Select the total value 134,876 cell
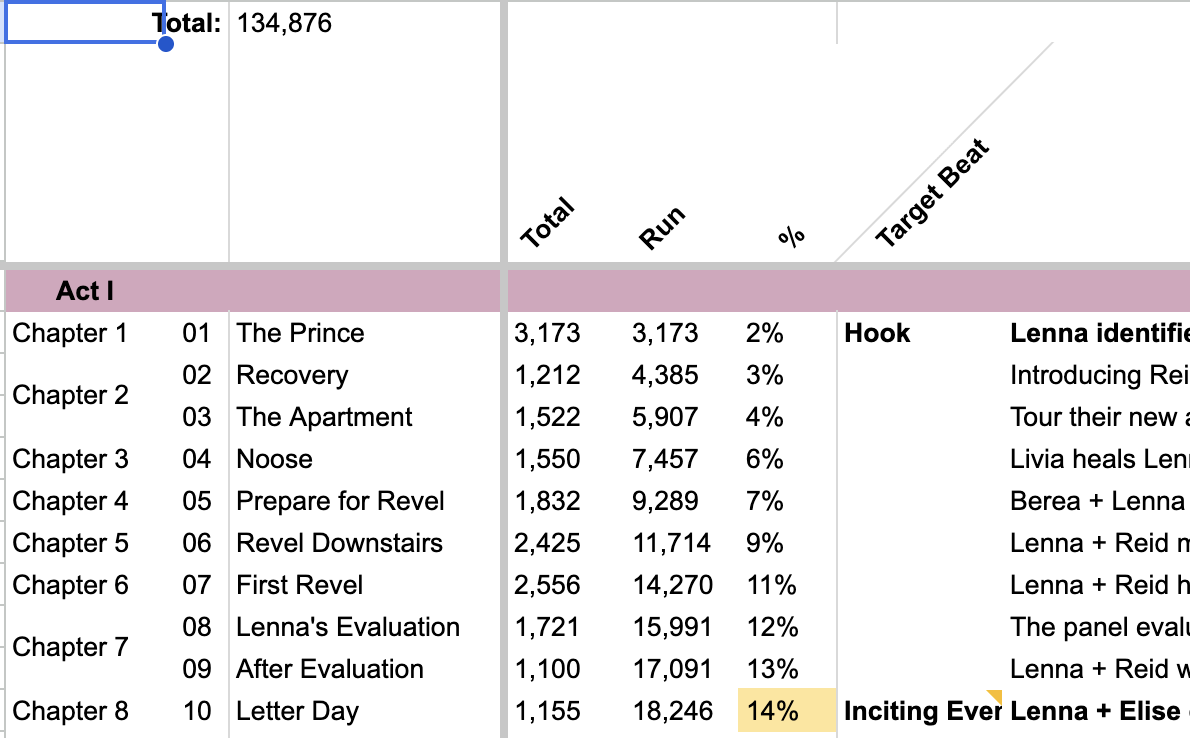Viewport: 1190px width, 738px height. (285, 23)
